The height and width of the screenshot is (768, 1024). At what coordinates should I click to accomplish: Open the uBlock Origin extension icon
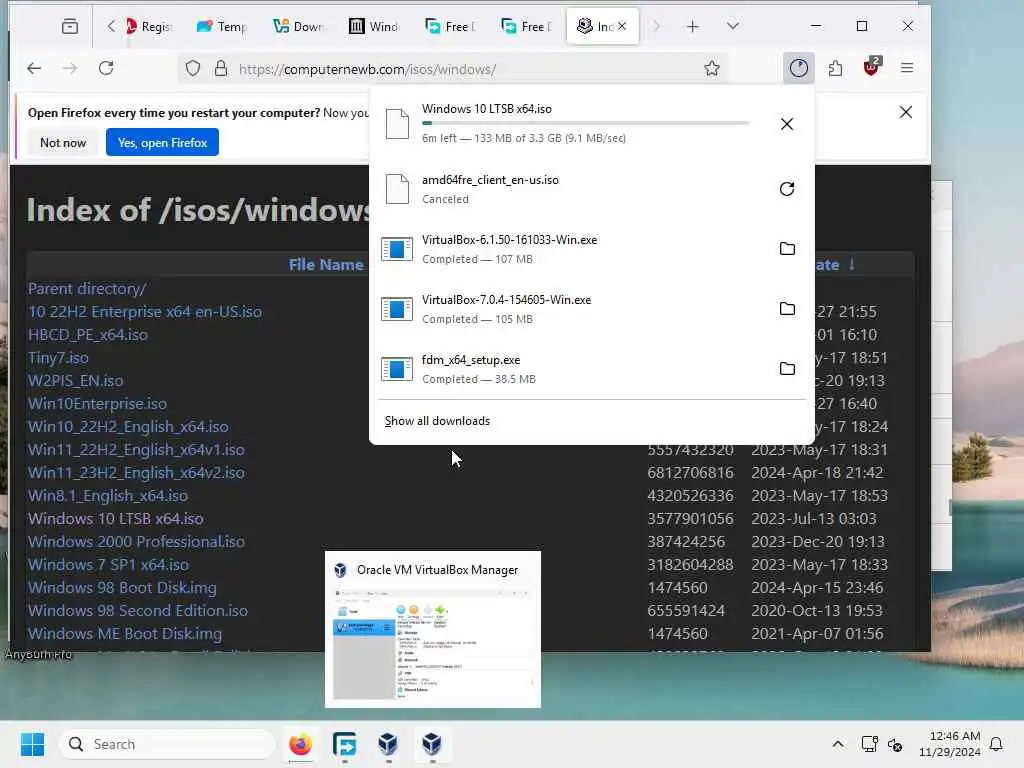pos(872,67)
